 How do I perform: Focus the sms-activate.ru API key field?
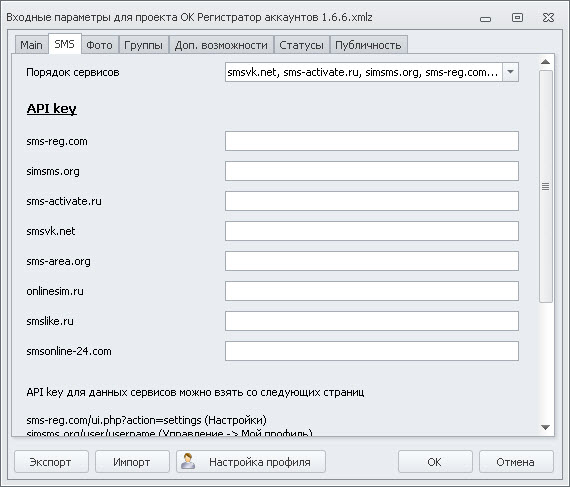coord(372,201)
